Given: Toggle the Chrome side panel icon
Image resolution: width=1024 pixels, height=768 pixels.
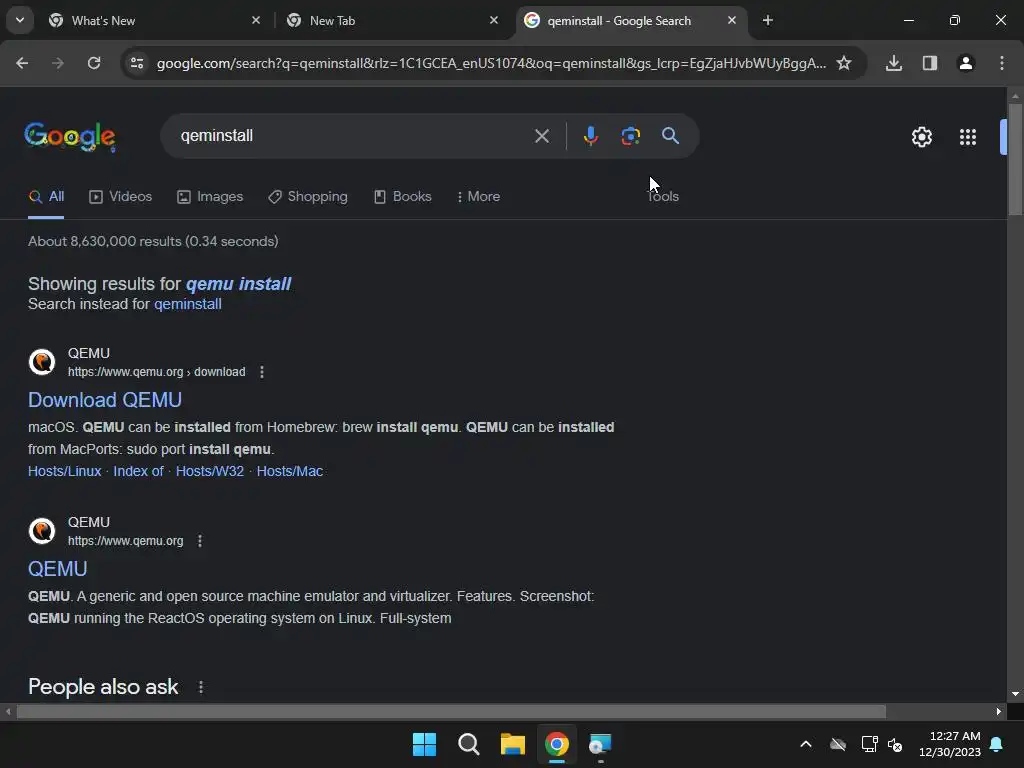Looking at the screenshot, I should tap(930, 63).
